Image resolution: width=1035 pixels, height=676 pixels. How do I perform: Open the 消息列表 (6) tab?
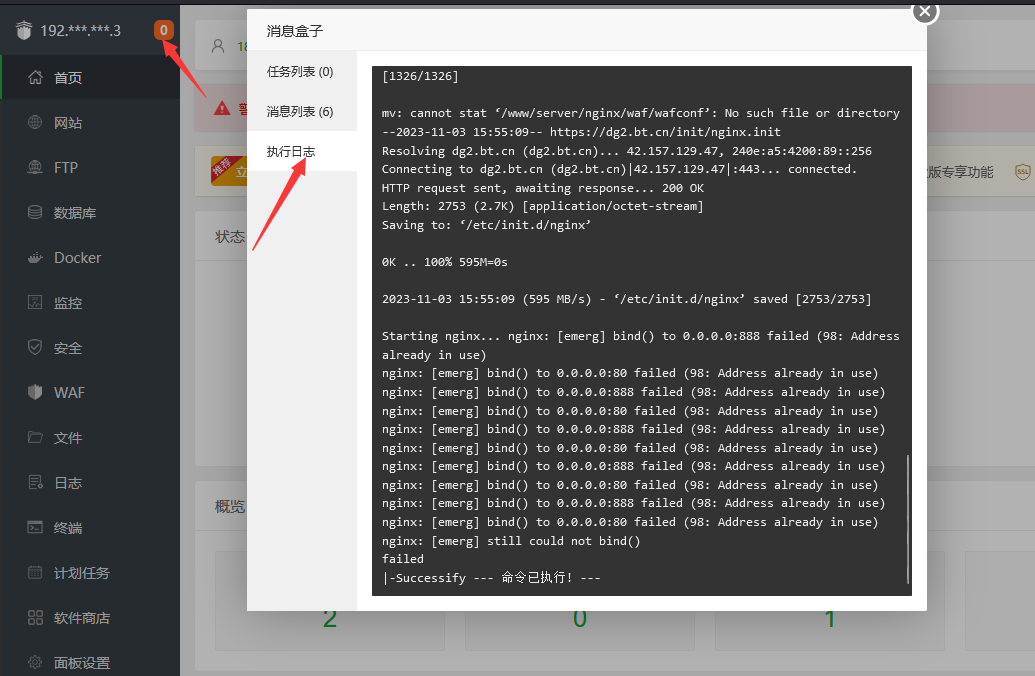pyautogui.click(x=302, y=112)
